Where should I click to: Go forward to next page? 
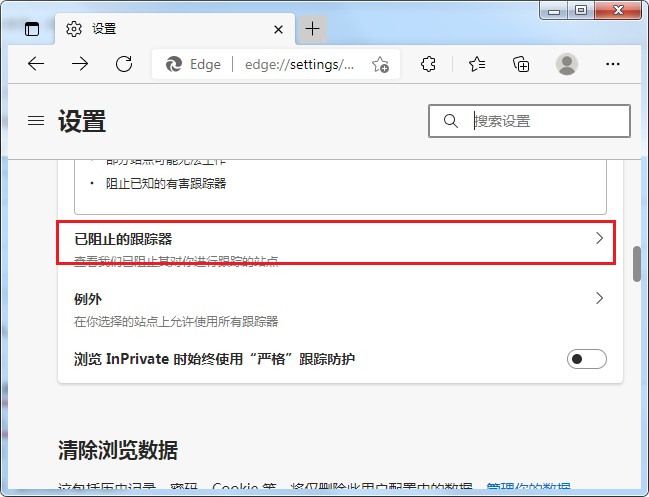(80, 64)
